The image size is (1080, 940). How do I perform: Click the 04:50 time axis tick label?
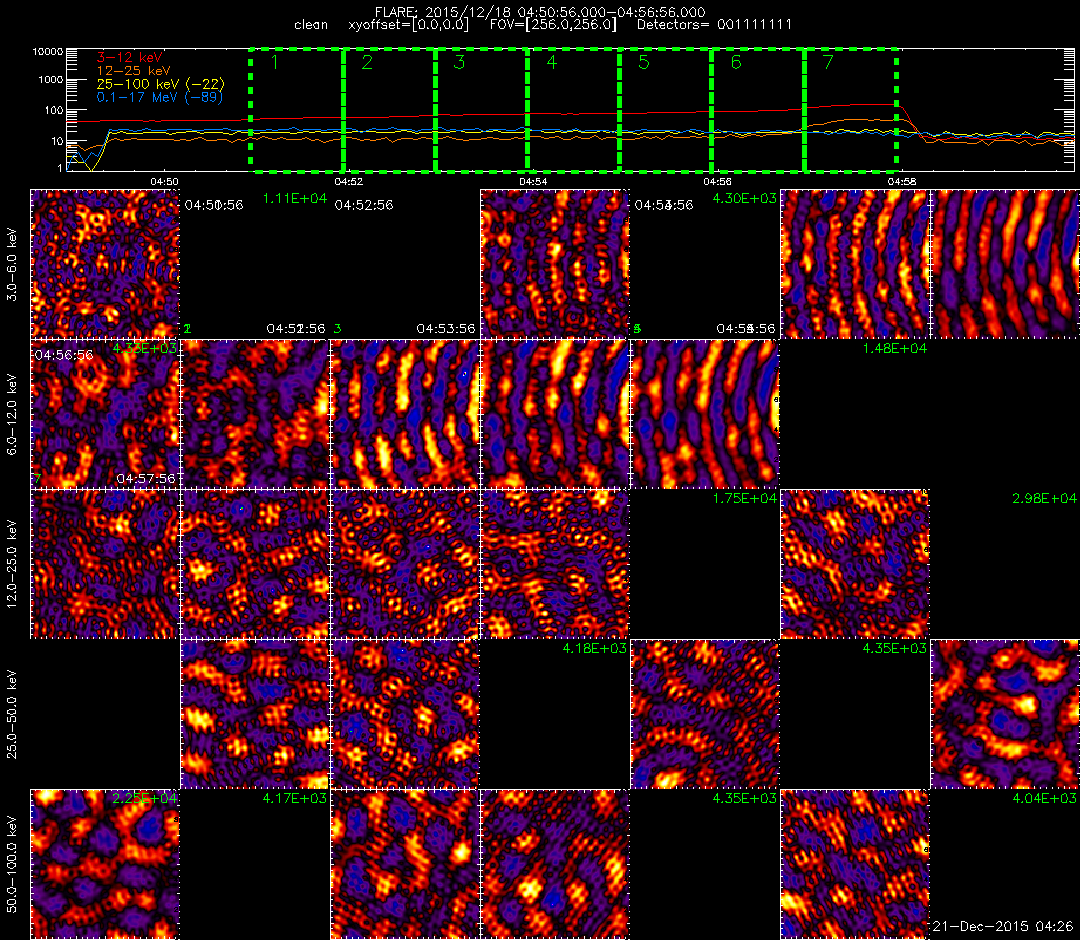(x=164, y=182)
